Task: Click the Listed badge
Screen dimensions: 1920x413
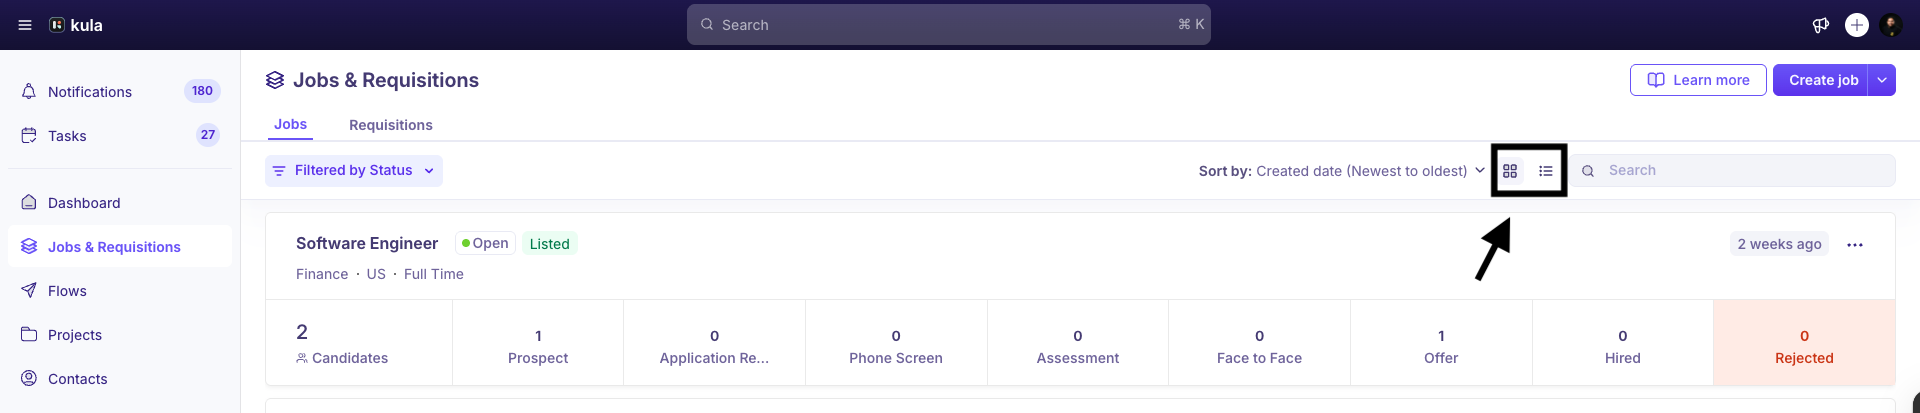Action: tap(549, 244)
